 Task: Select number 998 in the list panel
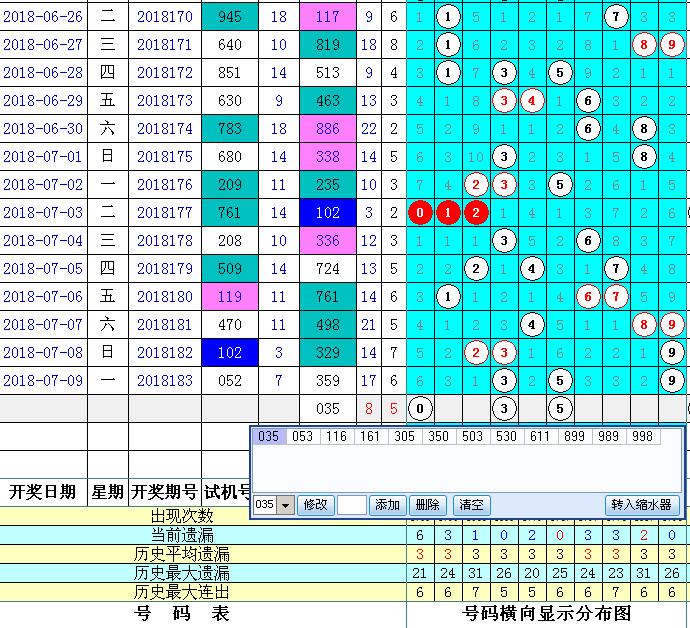[642, 437]
